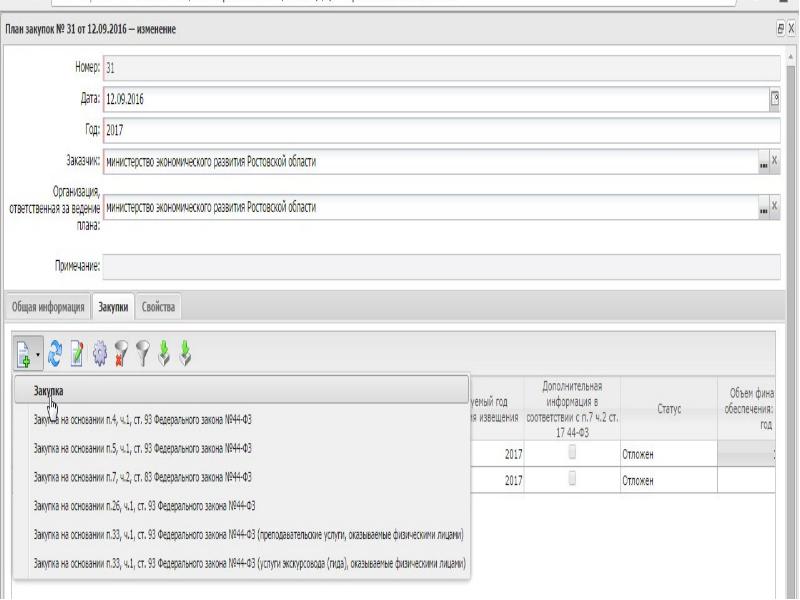Close the План закупок window
Viewport: 800px width, 600px height.
791,29
